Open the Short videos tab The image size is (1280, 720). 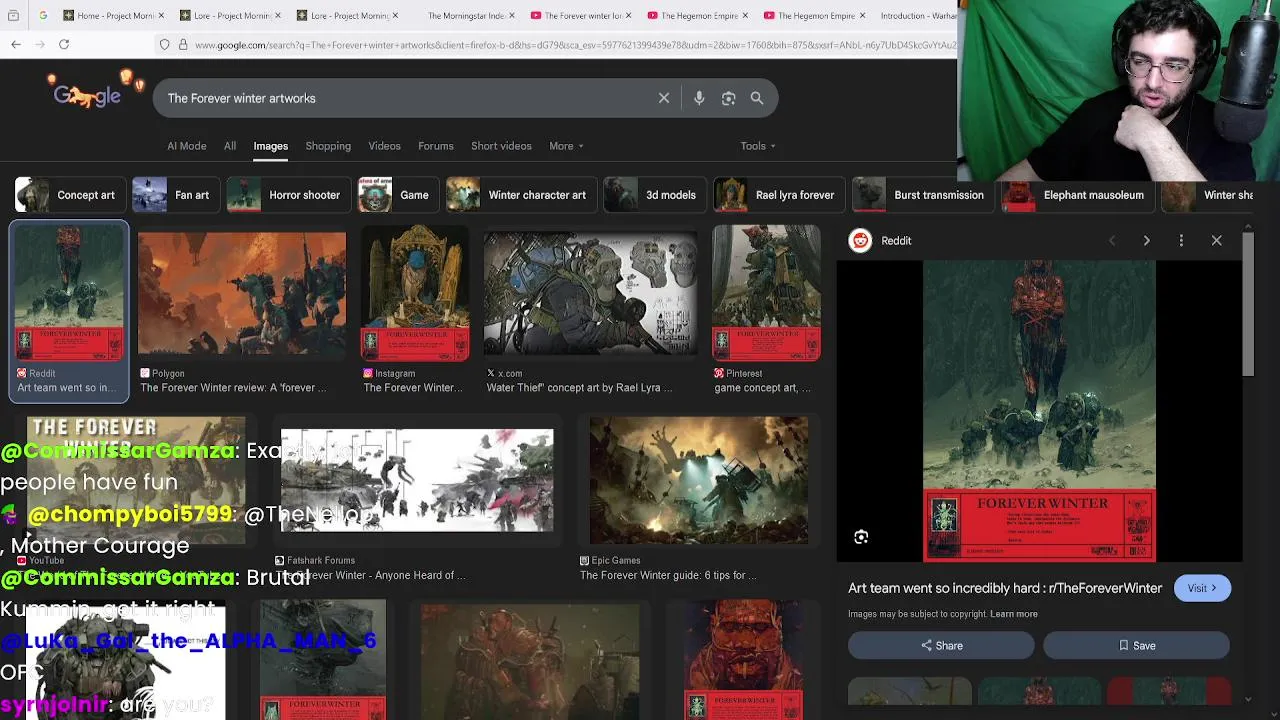[501, 146]
